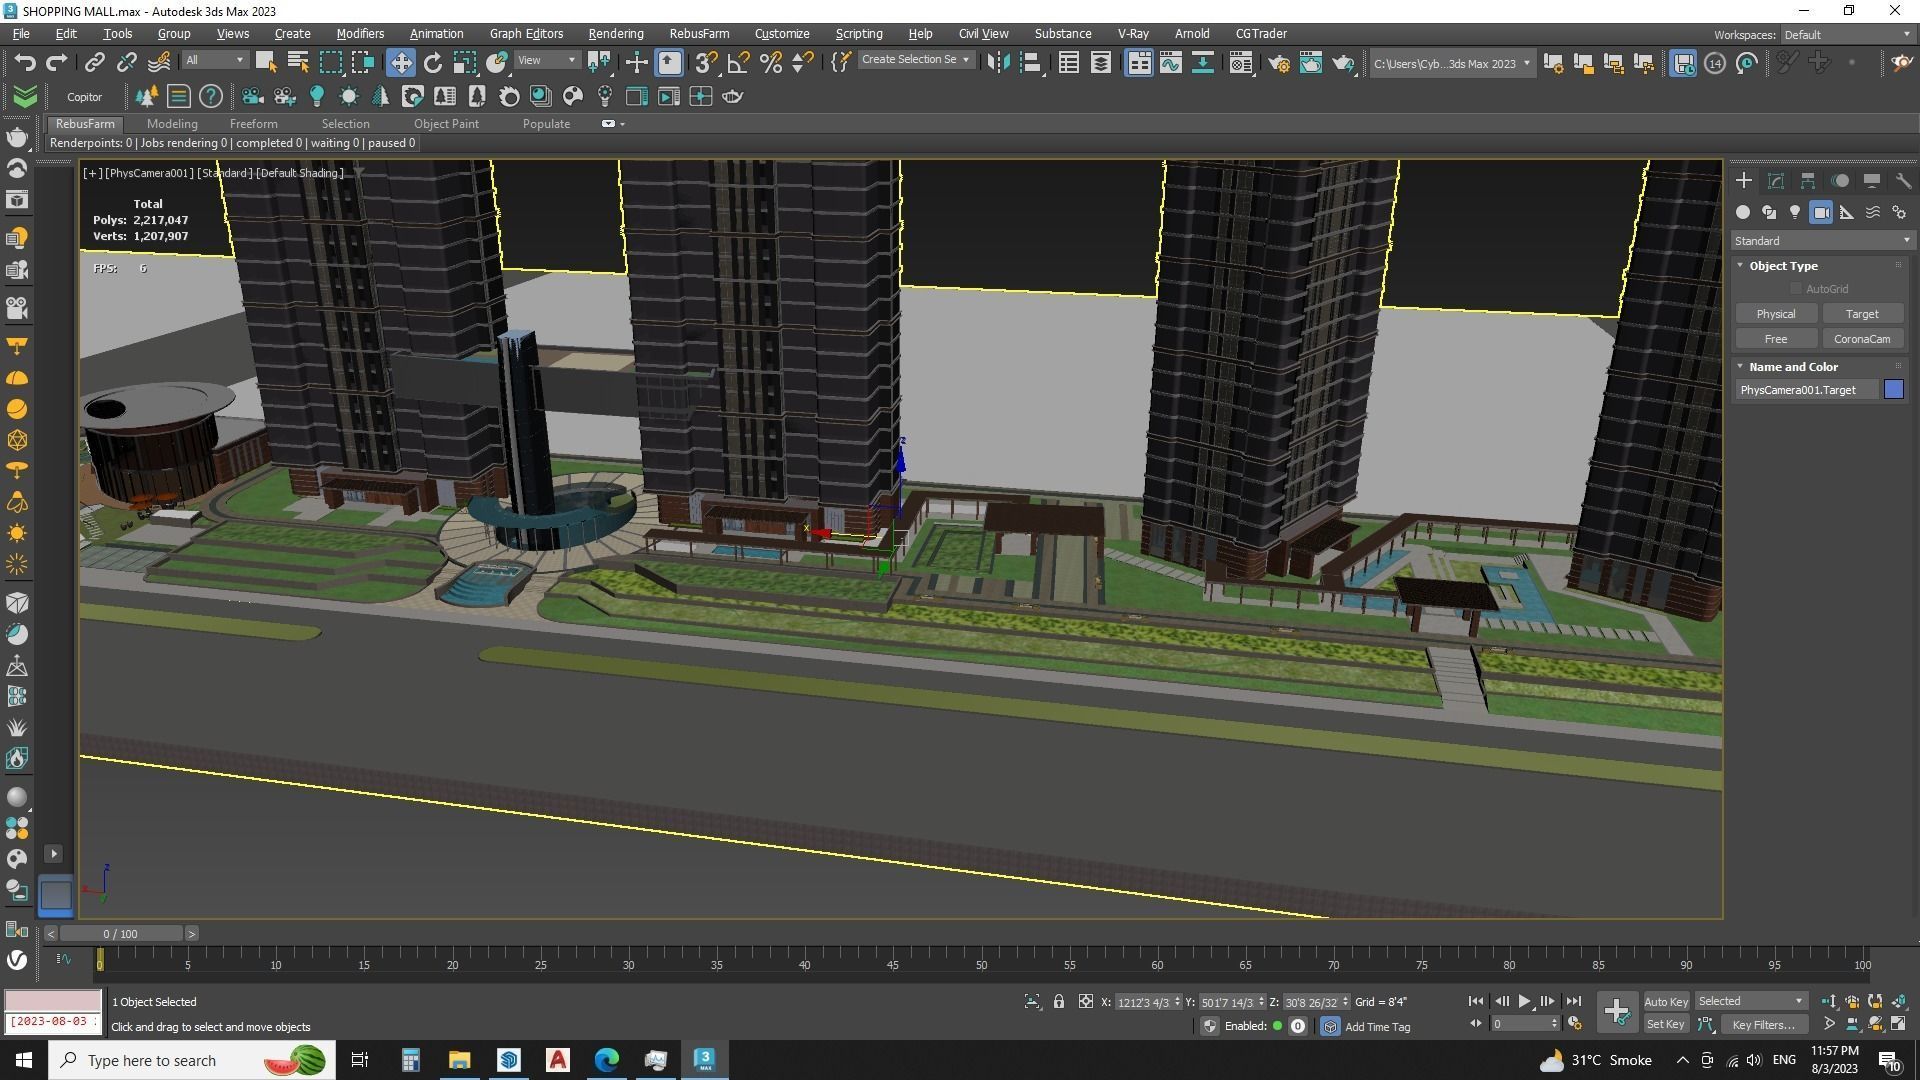Click the Redo arrow icon
Screen dimensions: 1920x1080
[x=57, y=63]
